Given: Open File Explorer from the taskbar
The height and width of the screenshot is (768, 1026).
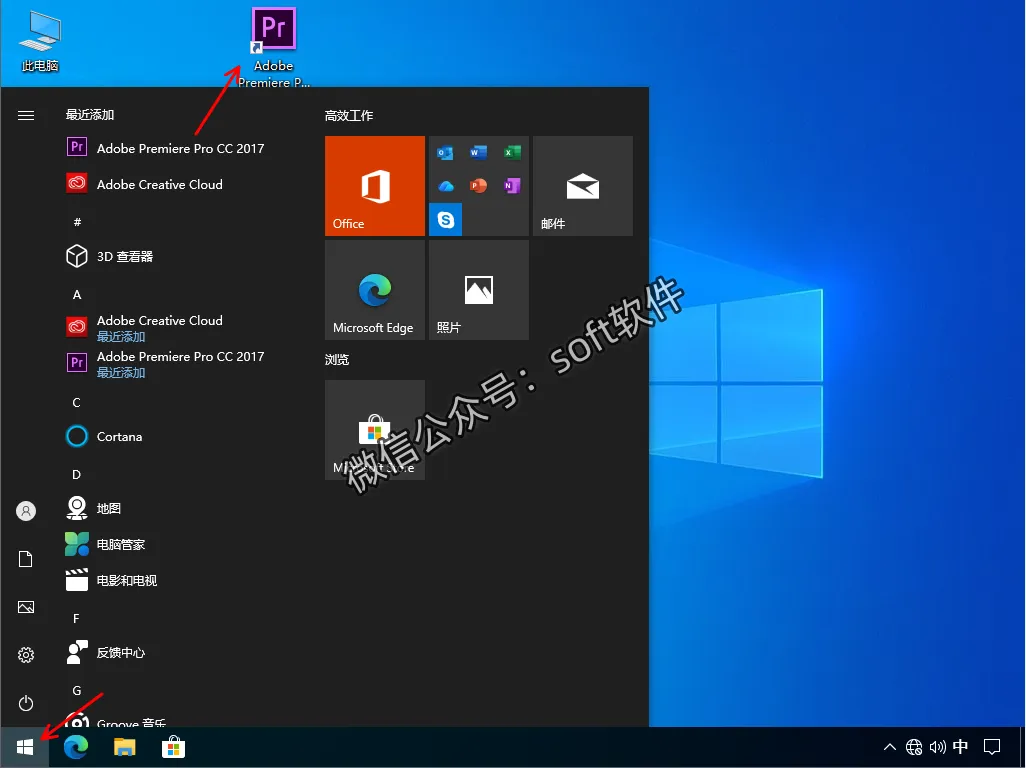Looking at the screenshot, I should click(124, 747).
